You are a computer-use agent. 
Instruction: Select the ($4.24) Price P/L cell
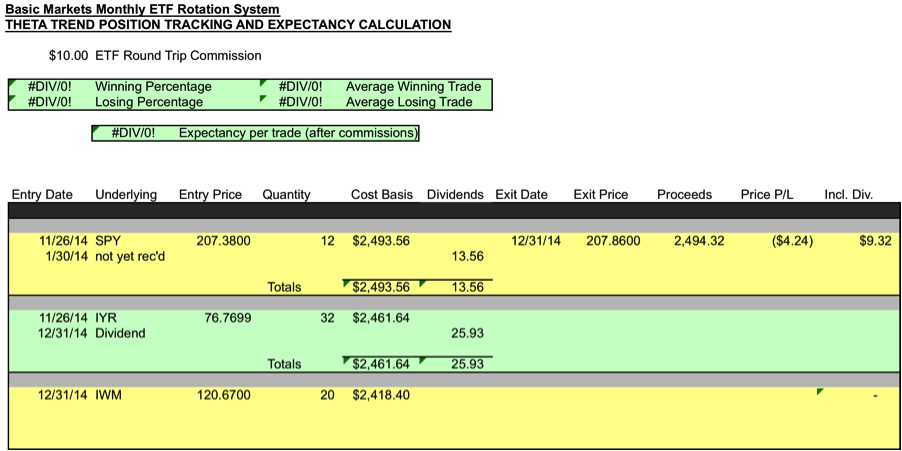(792, 241)
